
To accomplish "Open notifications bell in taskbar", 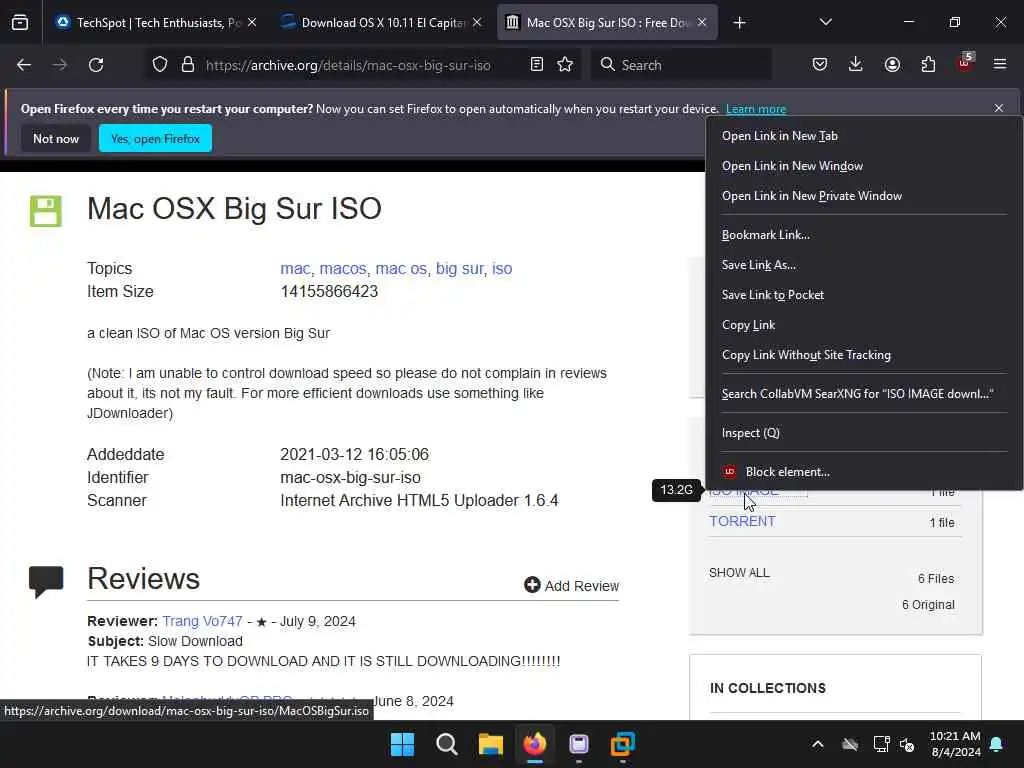I will click(997, 744).
